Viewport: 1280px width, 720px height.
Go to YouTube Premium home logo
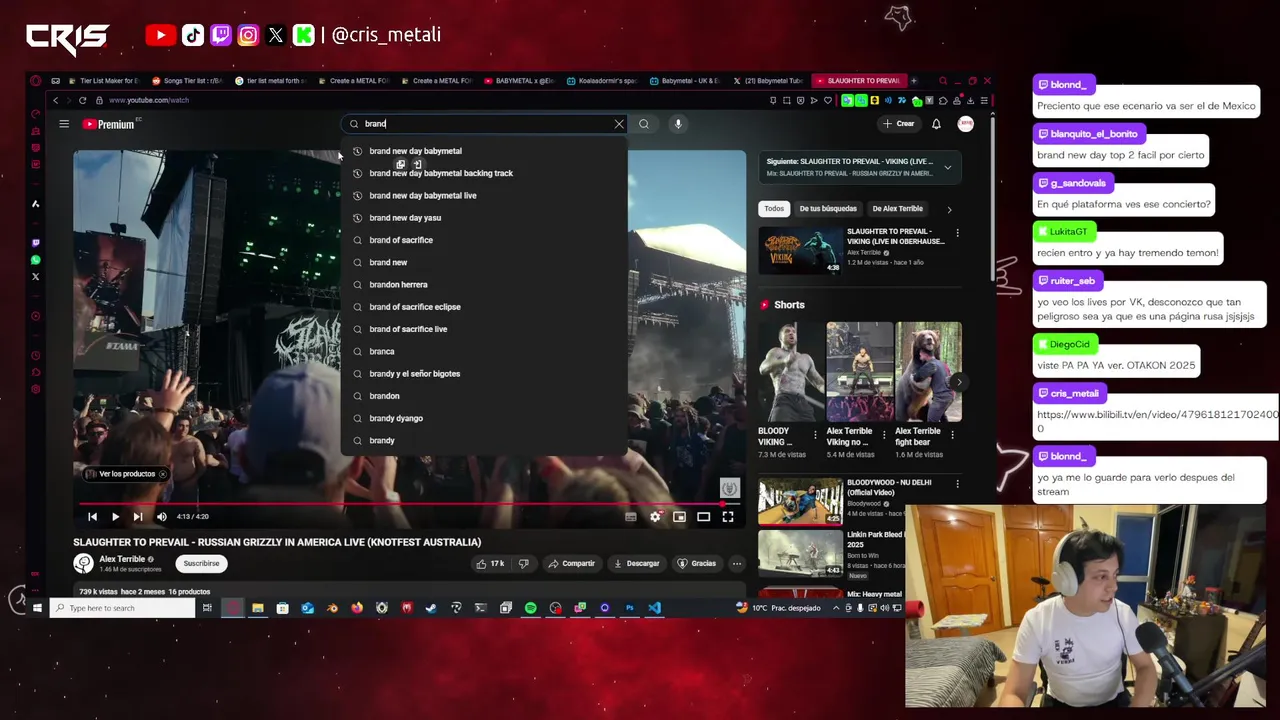[110, 124]
